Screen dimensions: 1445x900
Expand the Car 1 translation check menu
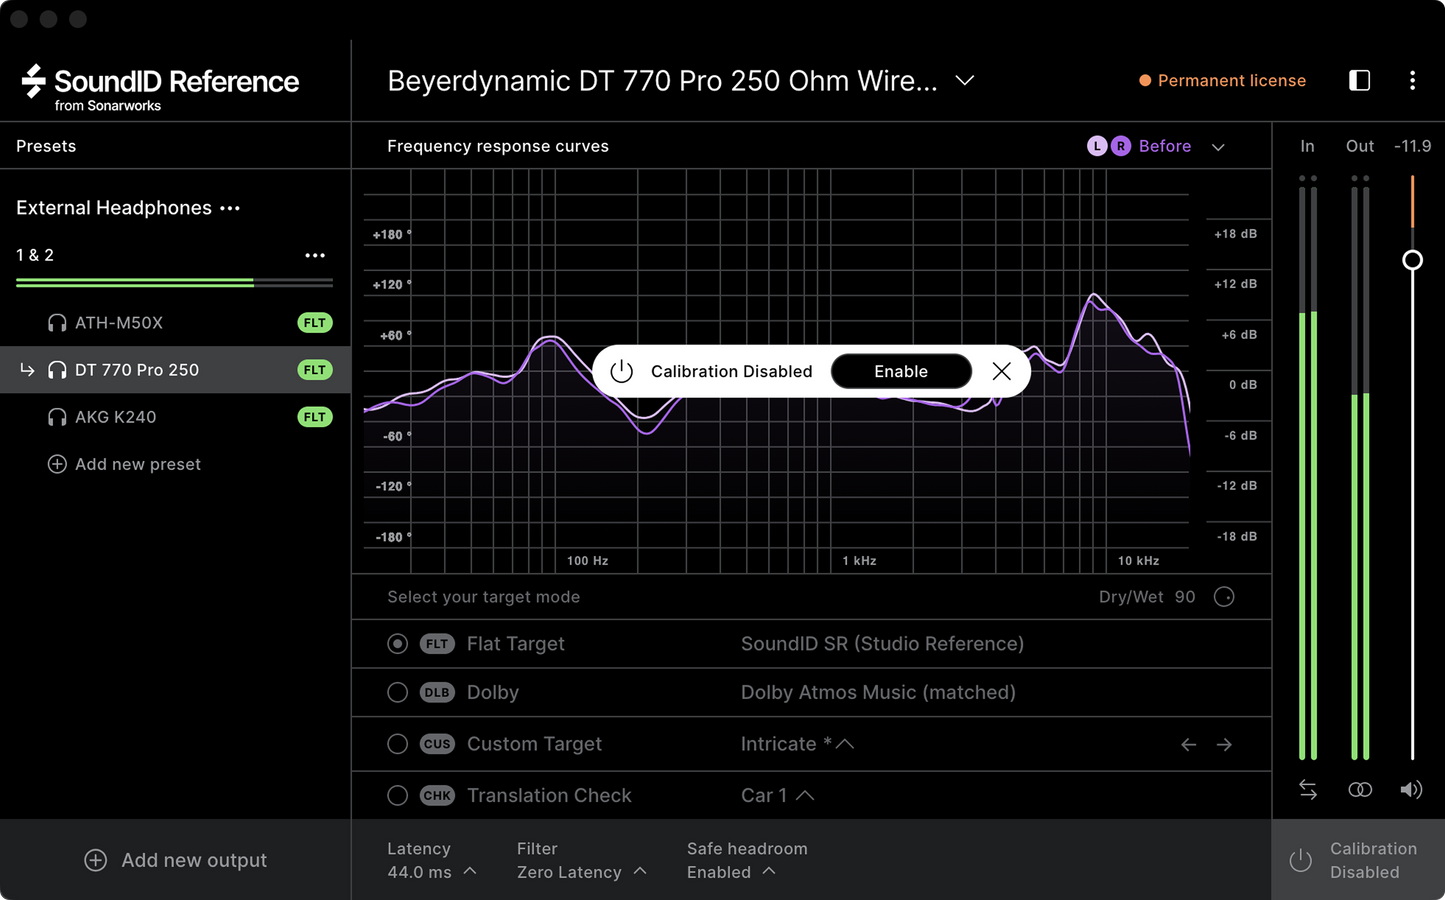click(805, 795)
